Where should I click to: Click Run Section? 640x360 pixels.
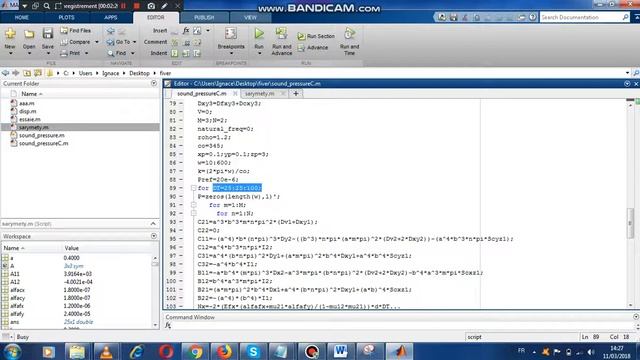pyautogui.click(x=316, y=36)
